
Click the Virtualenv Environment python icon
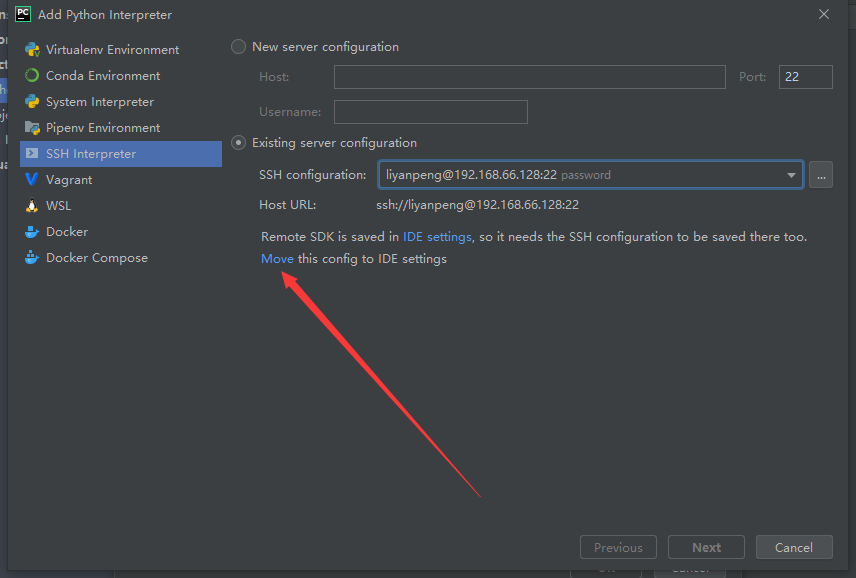[x=32, y=50]
